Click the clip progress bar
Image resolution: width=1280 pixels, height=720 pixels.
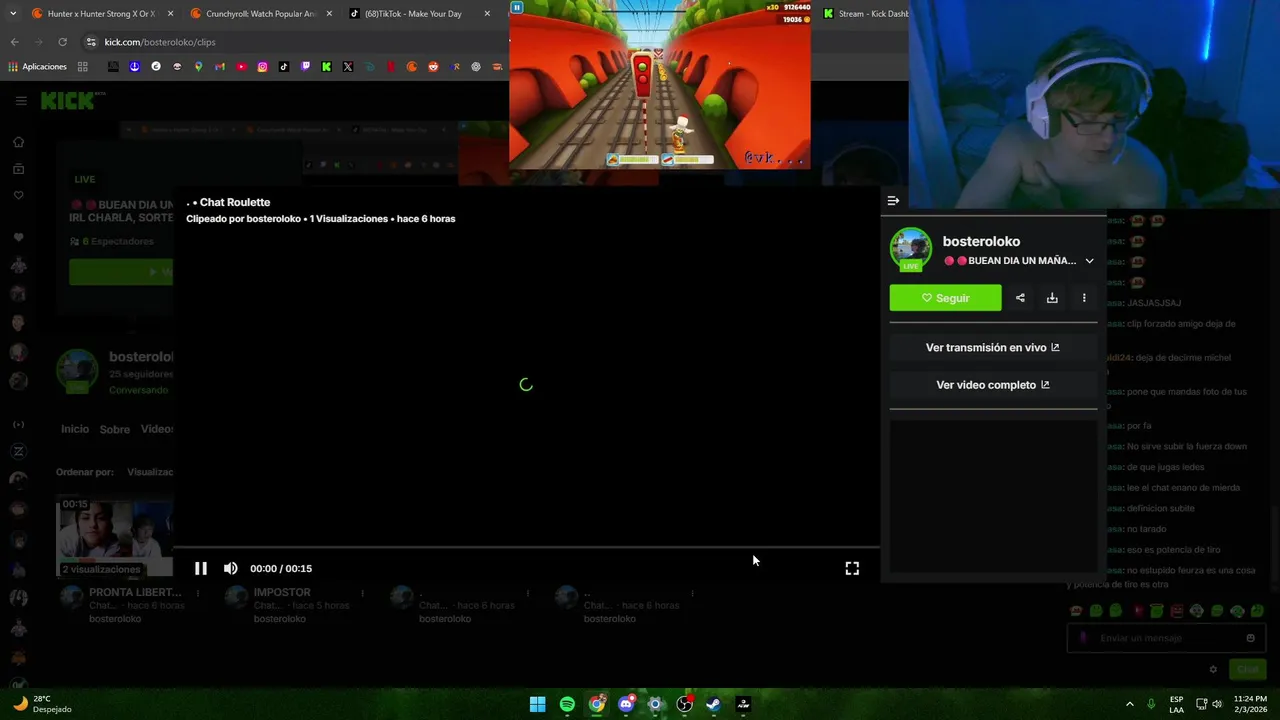(x=526, y=548)
